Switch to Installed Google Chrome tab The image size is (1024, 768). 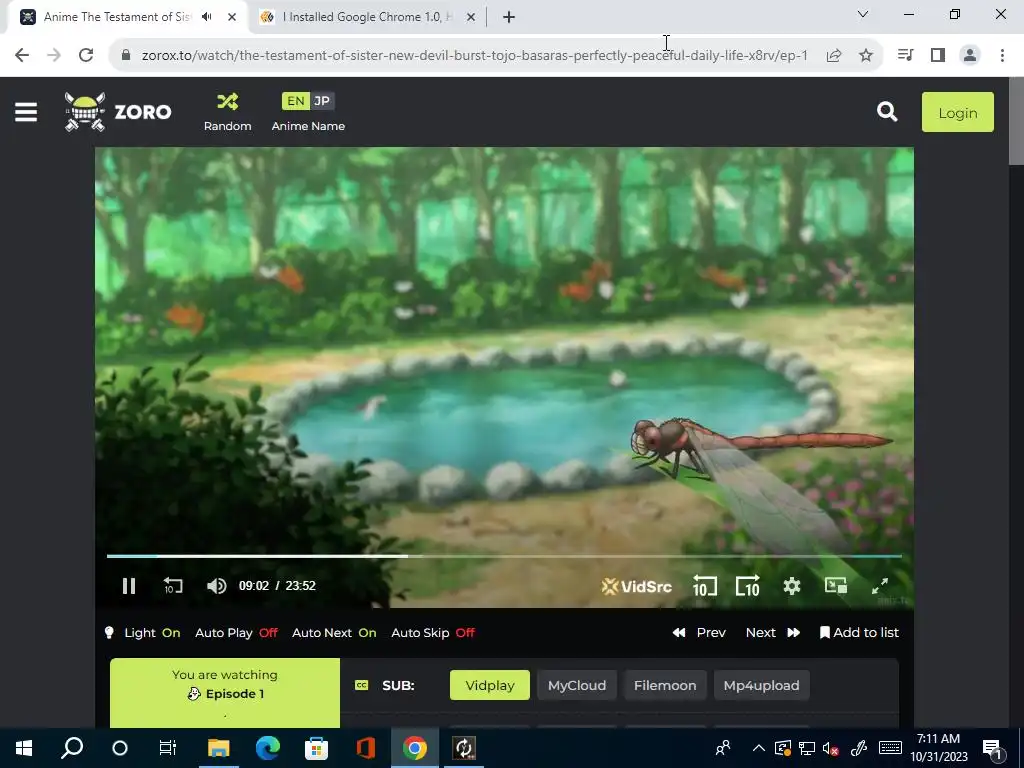coord(366,17)
